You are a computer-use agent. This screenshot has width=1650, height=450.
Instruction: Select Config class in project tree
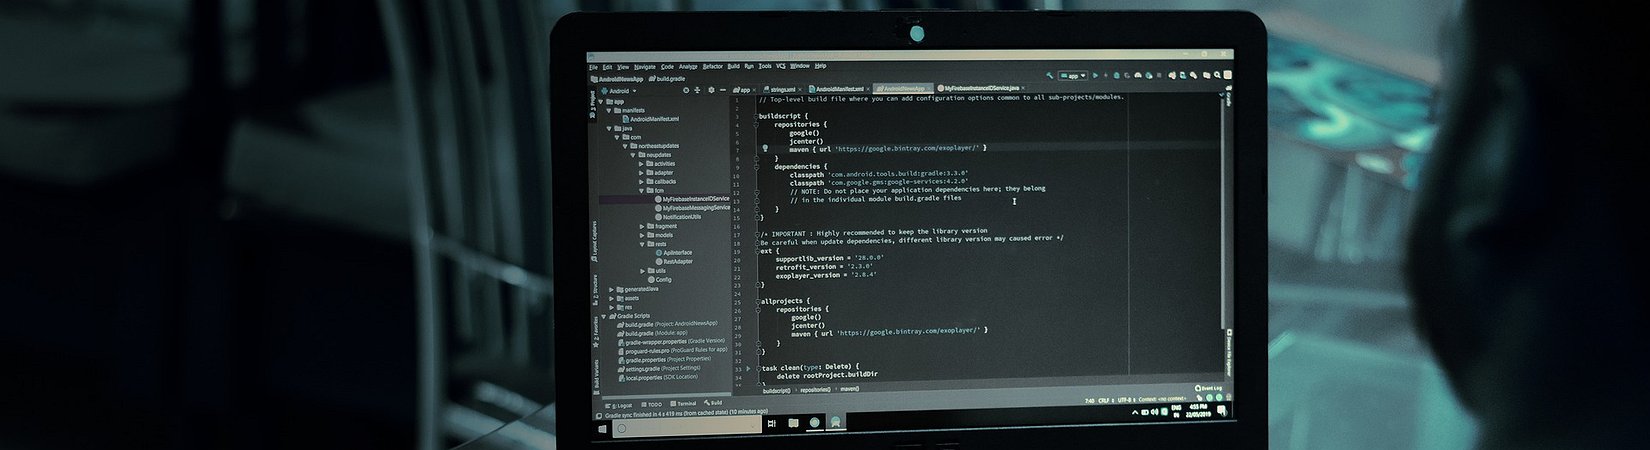660,279
